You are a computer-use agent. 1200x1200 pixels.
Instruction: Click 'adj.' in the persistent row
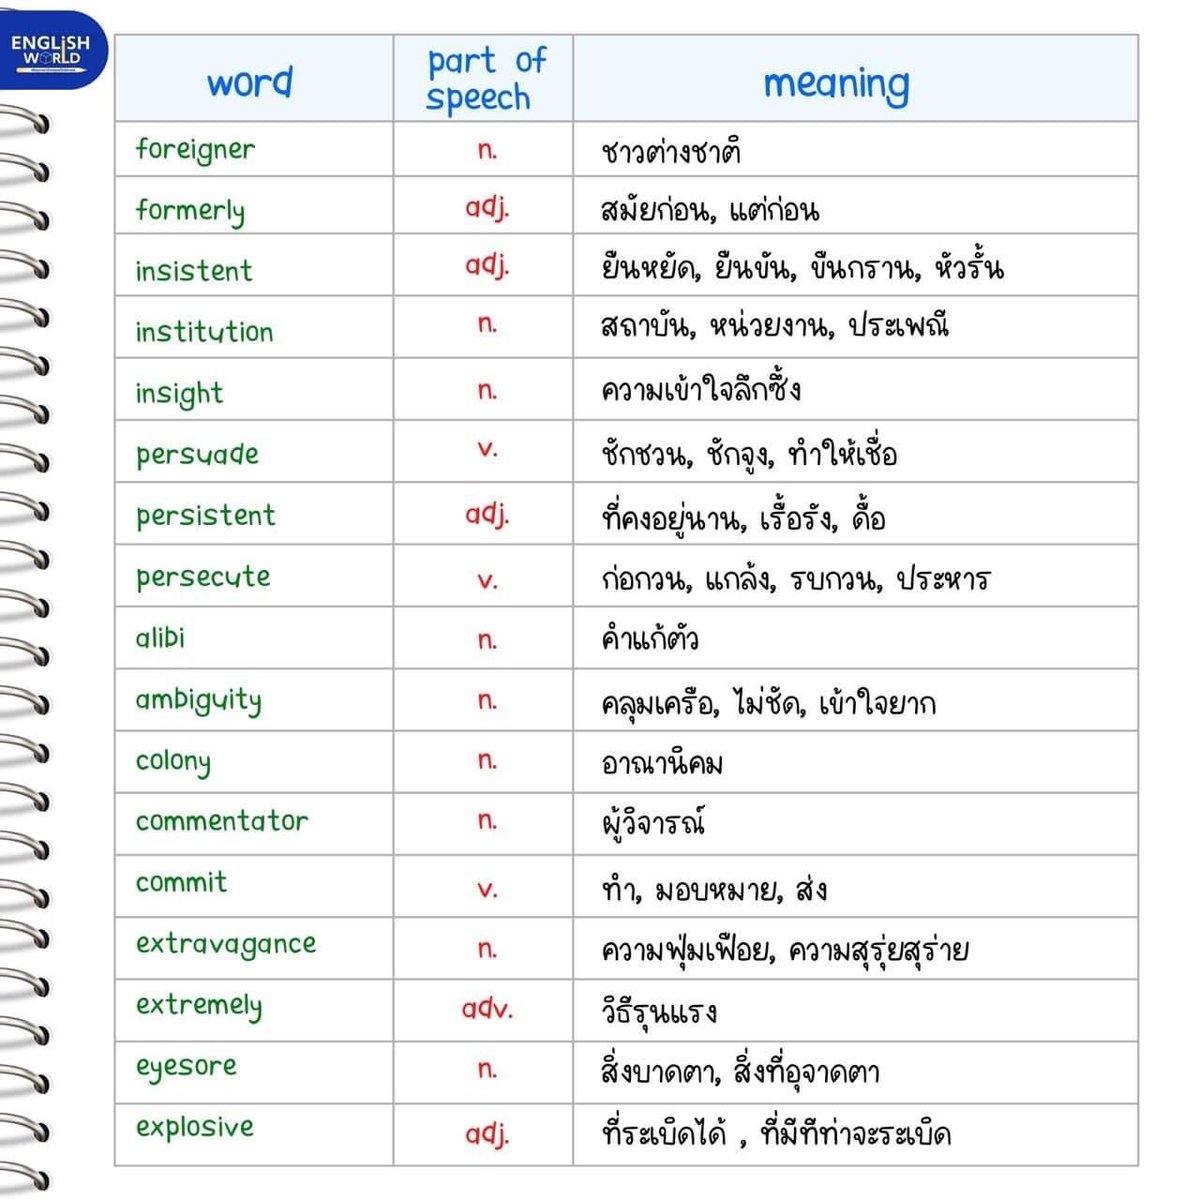[487, 515]
